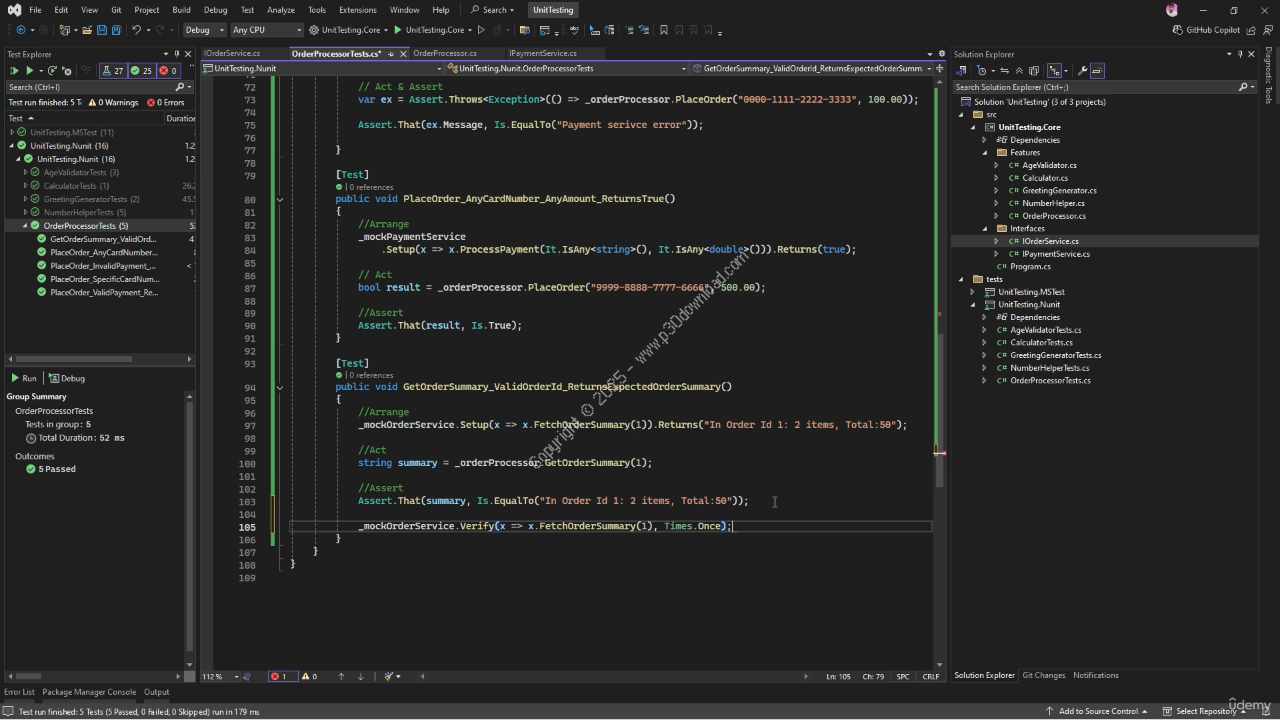
Task: Open the GetOrderSummary member navigation dropdown
Action: [812, 69]
